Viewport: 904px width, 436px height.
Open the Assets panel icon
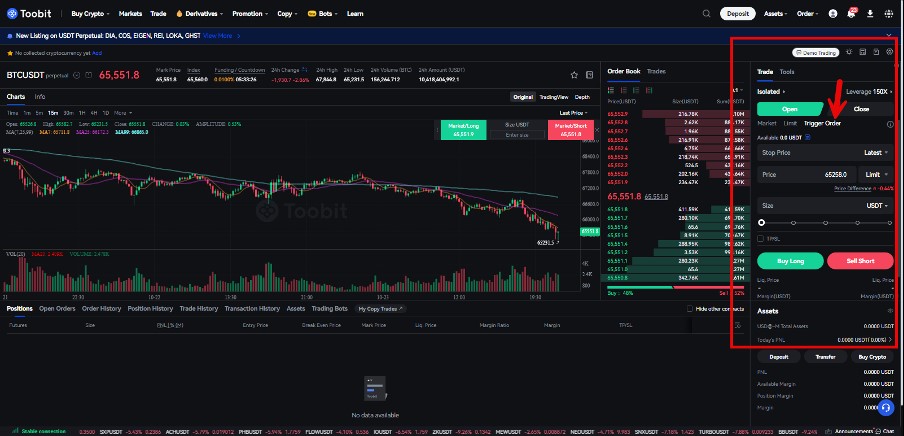click(x=890, y=311)
